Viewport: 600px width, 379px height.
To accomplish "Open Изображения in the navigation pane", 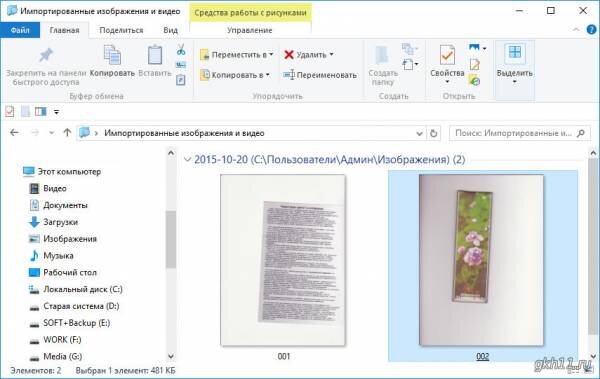I will coord(63,239).
